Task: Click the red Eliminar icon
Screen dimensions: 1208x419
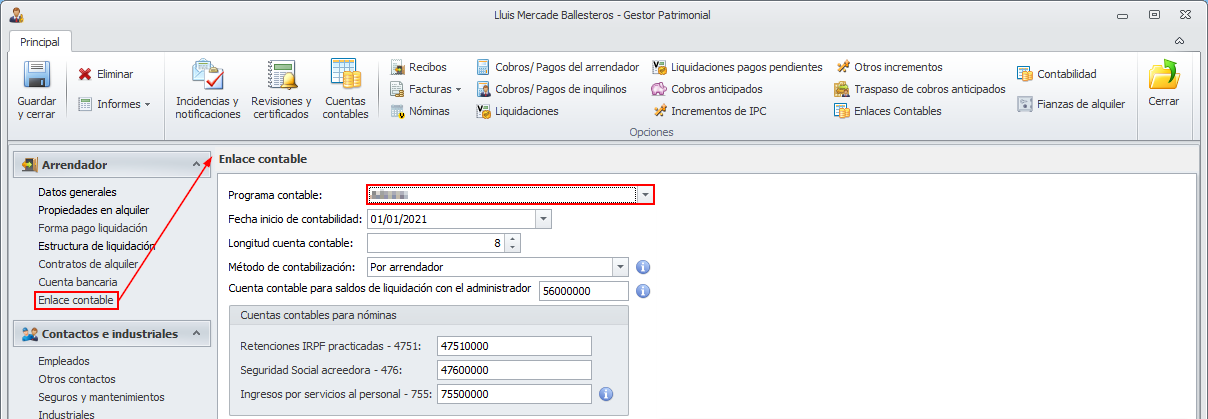Action: click(85, 74)
